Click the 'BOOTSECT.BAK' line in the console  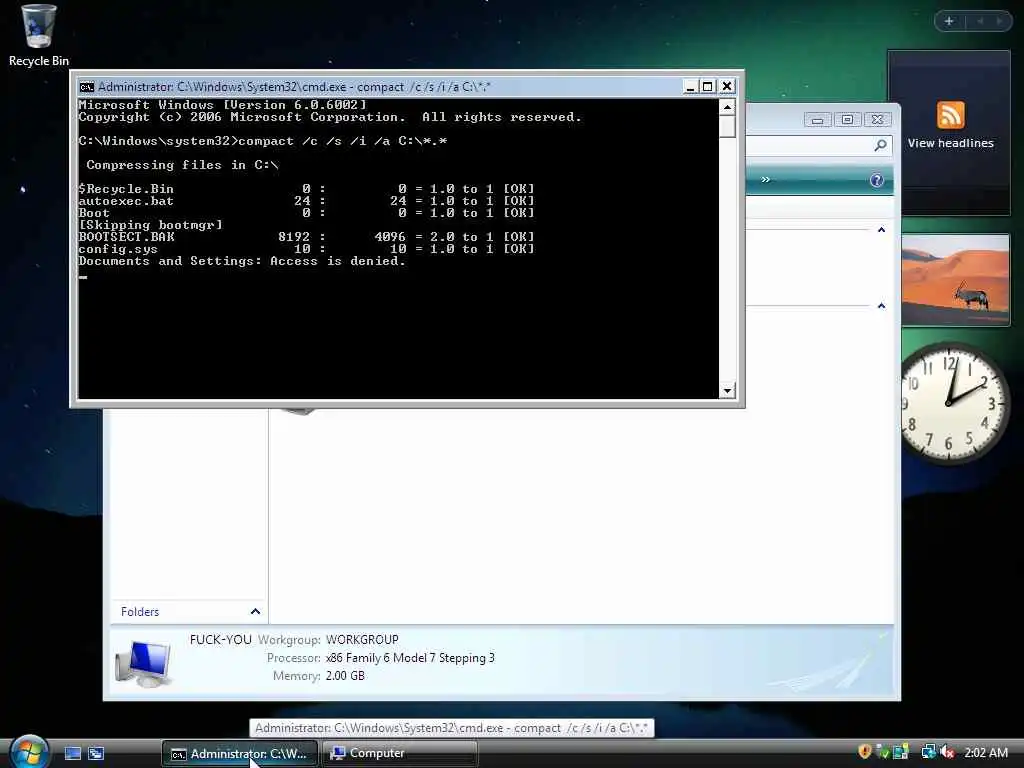coord(306,236)
